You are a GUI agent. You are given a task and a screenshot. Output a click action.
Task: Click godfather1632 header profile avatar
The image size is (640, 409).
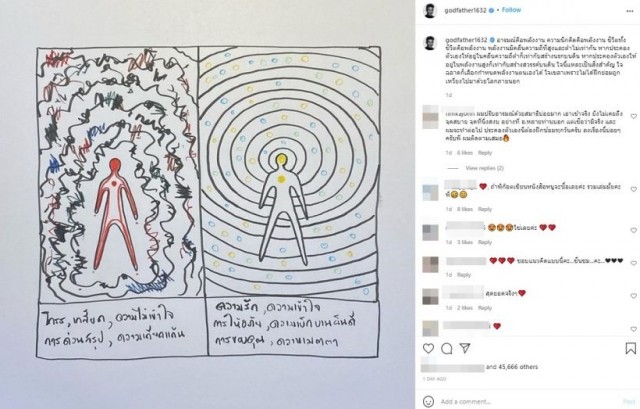[430, 11]
